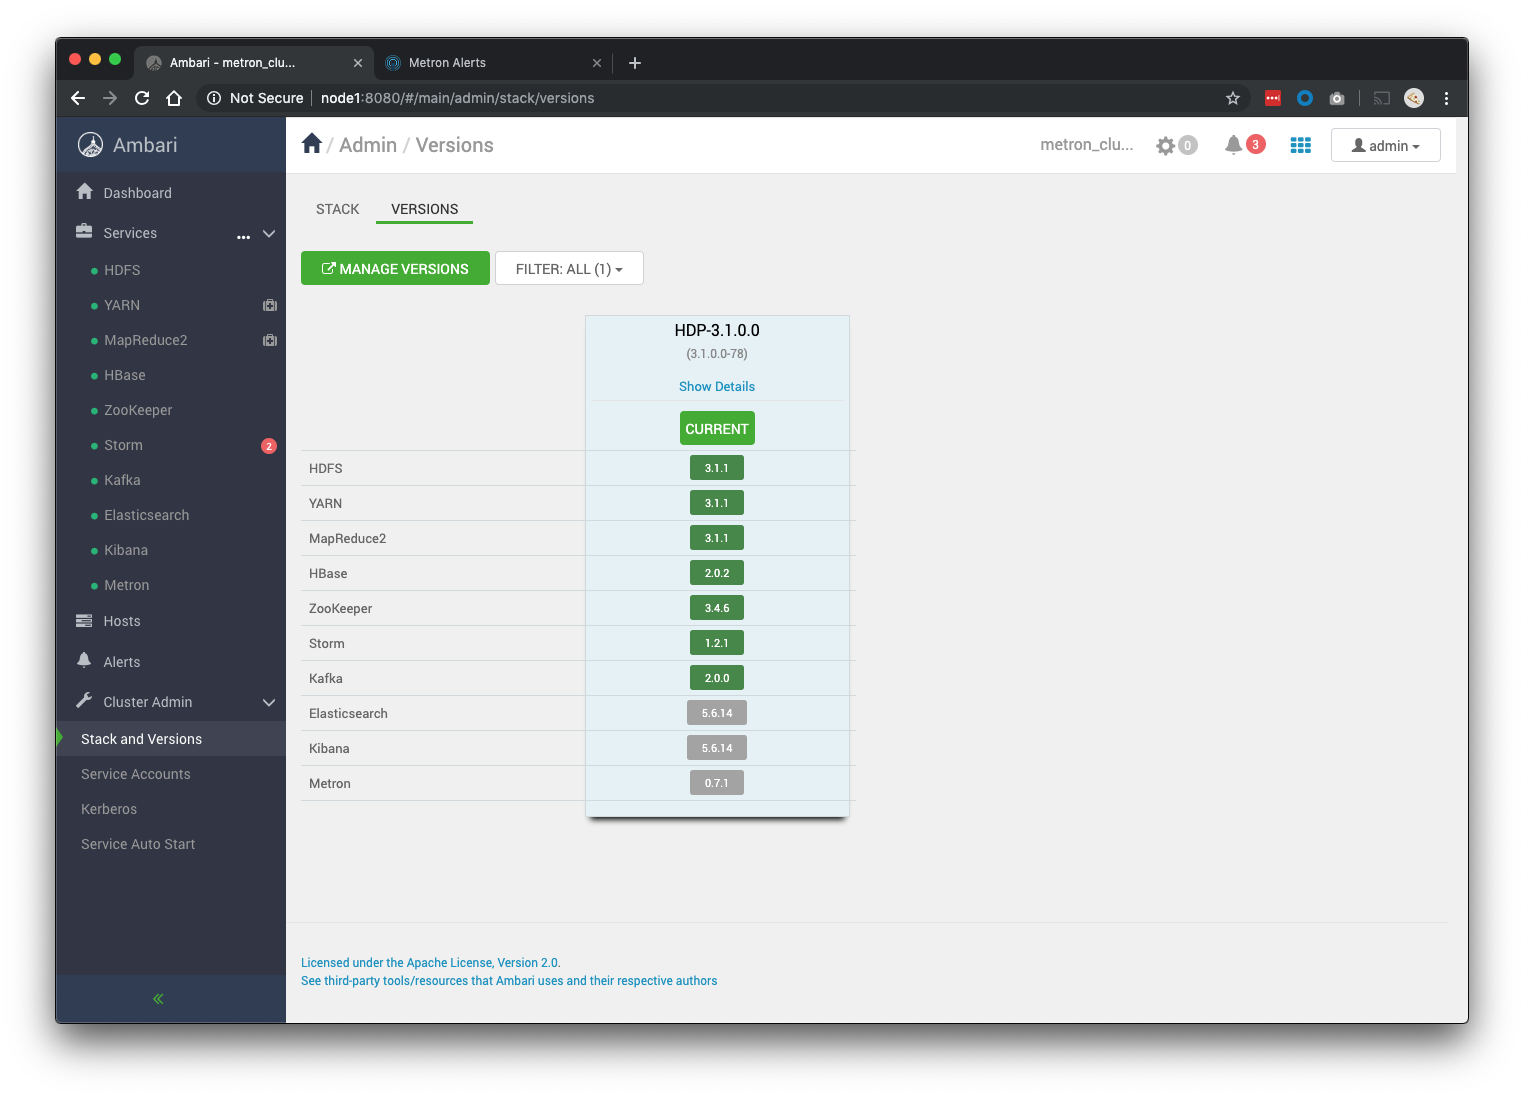Select Stack and Versions menu item
1524x1097 pixels.
(x=171, y=739)
